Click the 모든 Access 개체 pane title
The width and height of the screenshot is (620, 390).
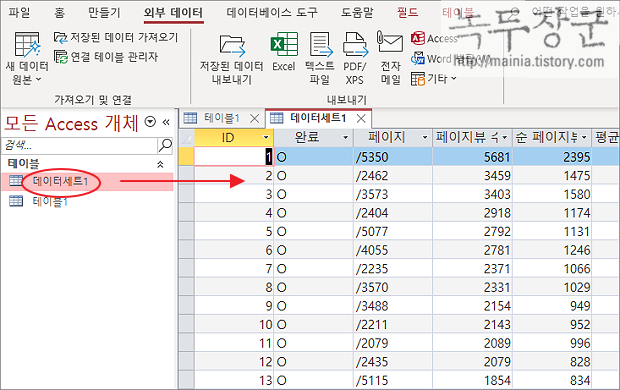(71, 123)
